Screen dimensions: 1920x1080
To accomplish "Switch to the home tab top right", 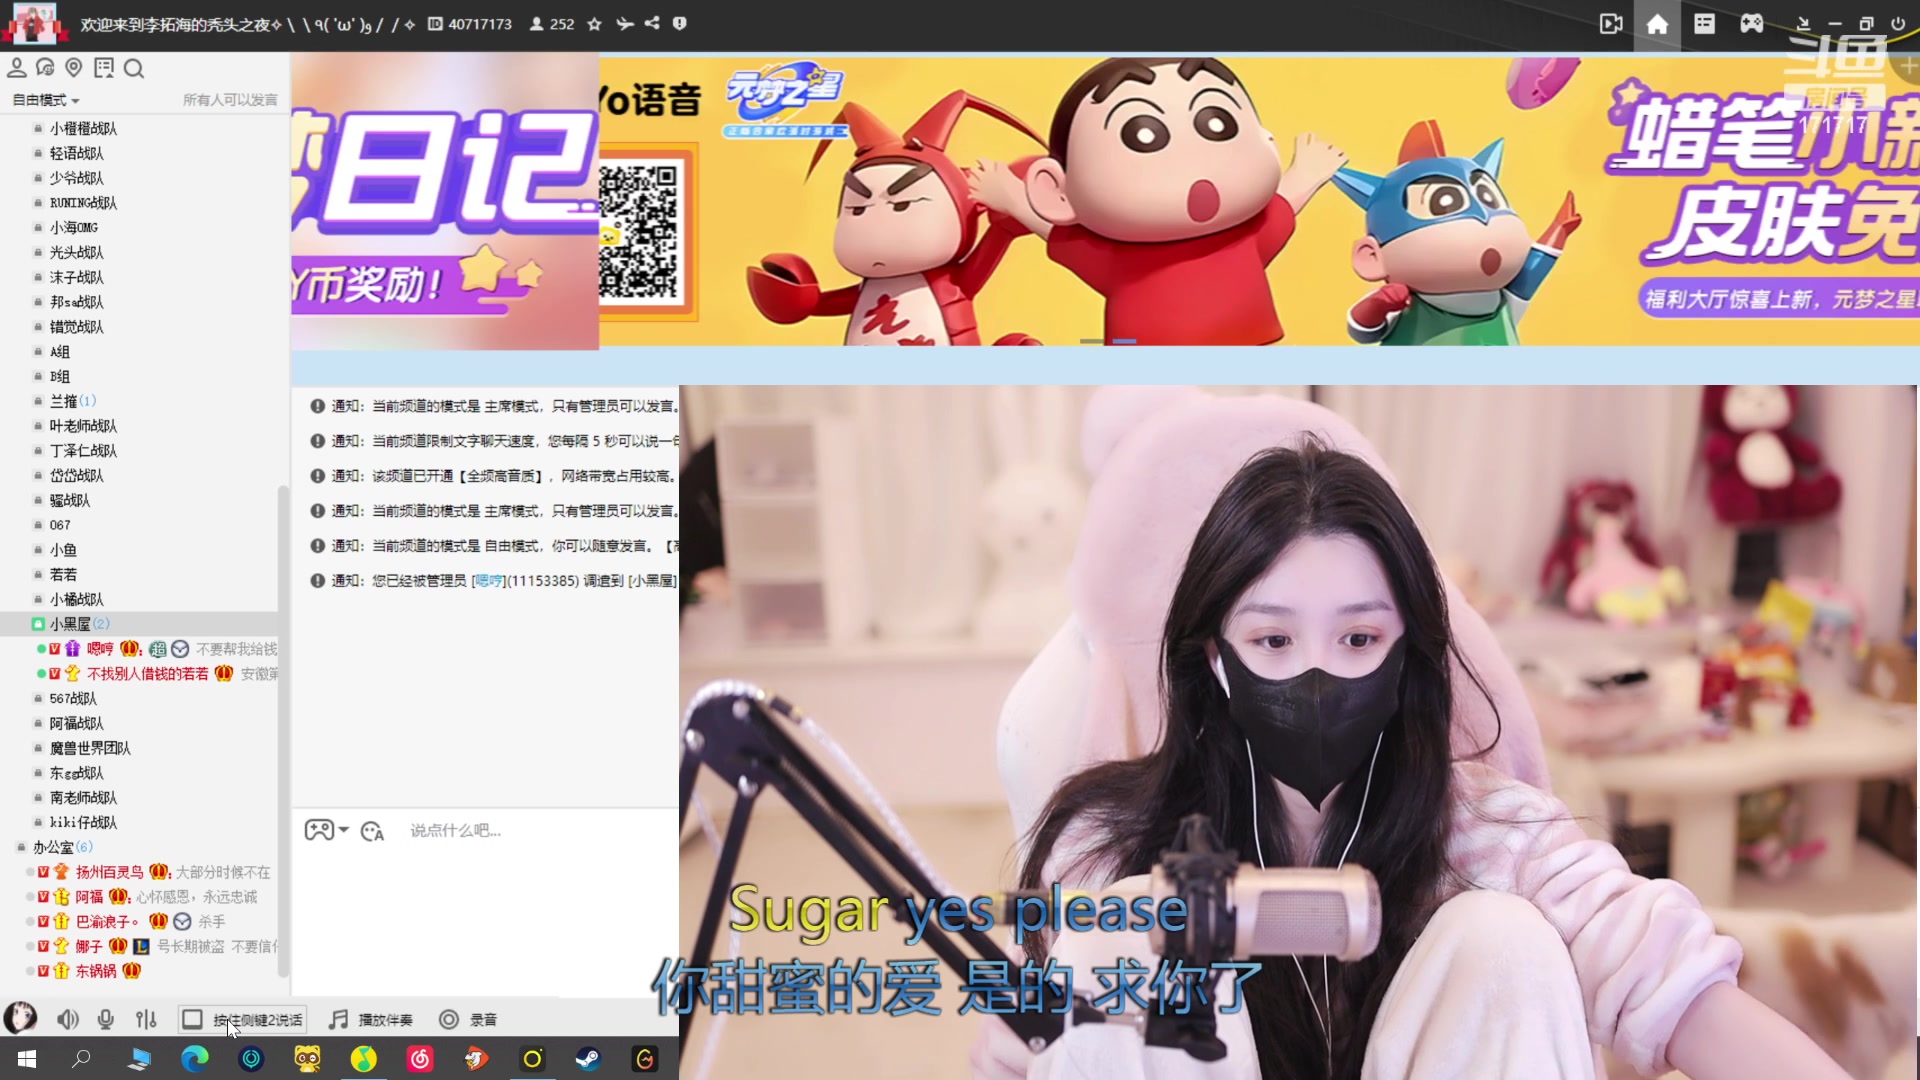I will tap(1656, 23).
